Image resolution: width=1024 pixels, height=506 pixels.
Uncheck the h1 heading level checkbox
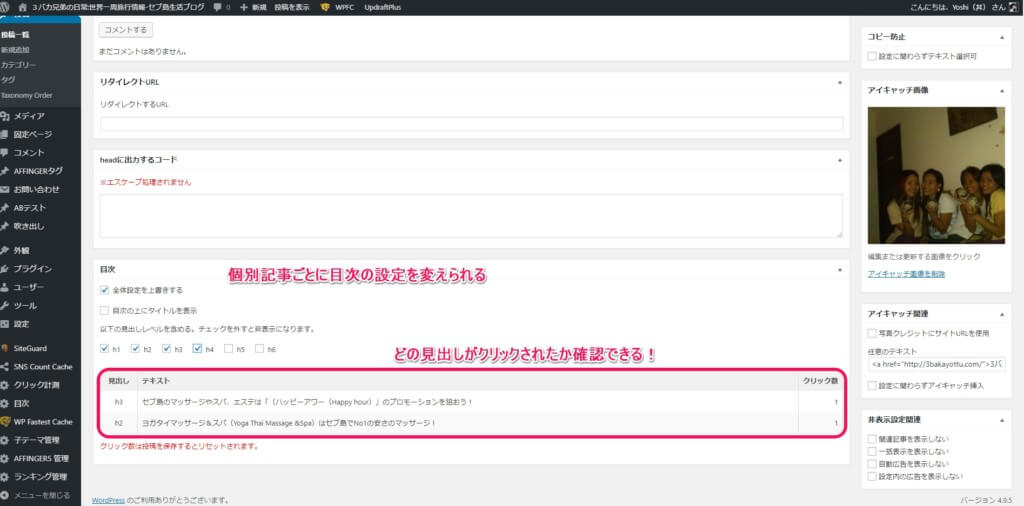click(104, 349)
